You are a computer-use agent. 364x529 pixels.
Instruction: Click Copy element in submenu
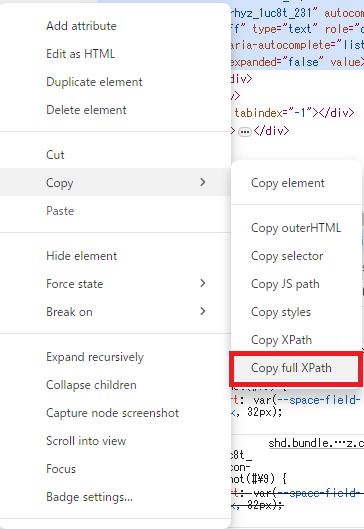point(288,183)
